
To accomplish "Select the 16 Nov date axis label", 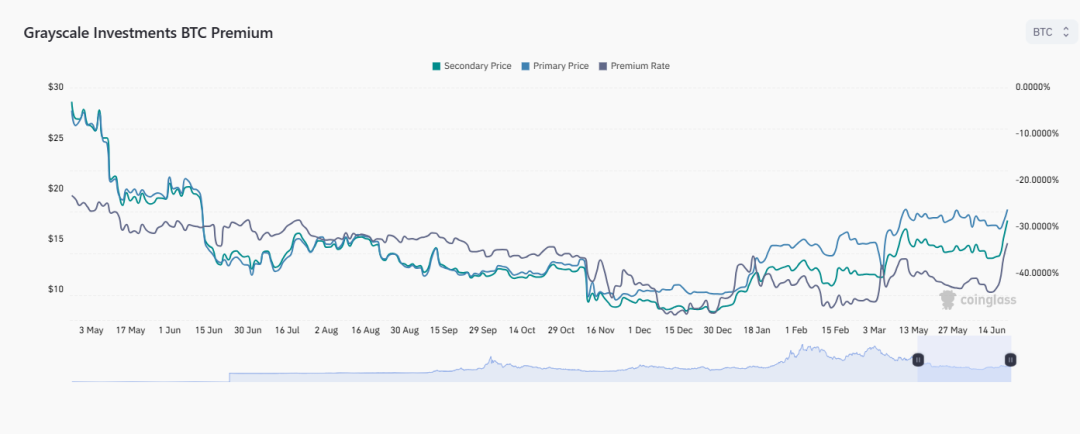I will point(600,330).
